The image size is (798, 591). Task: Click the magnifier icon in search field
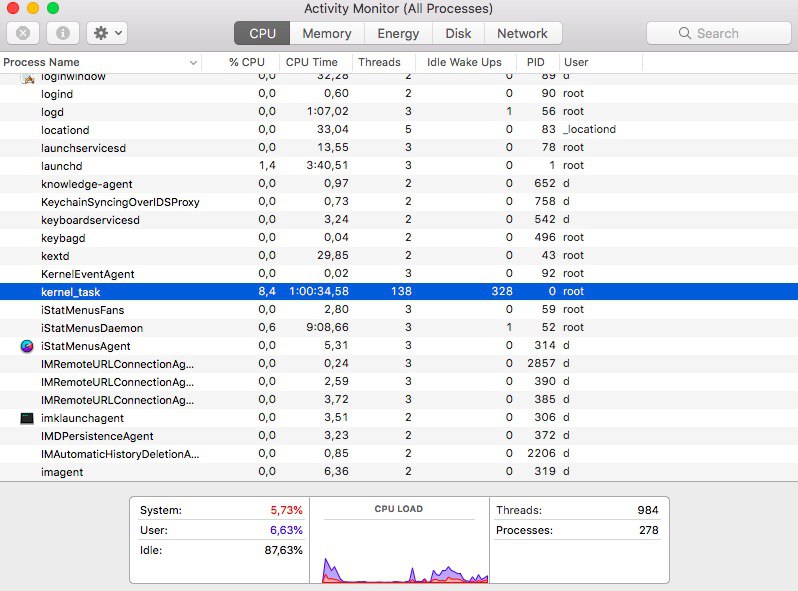685,33
